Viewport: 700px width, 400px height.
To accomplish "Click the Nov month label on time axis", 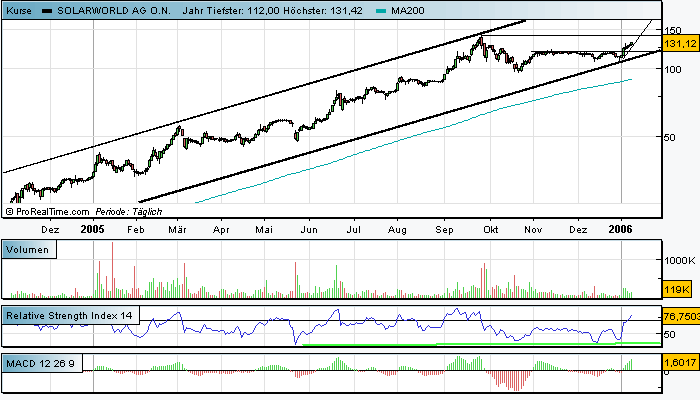I will pyautogui.click(x=533, y=229).
